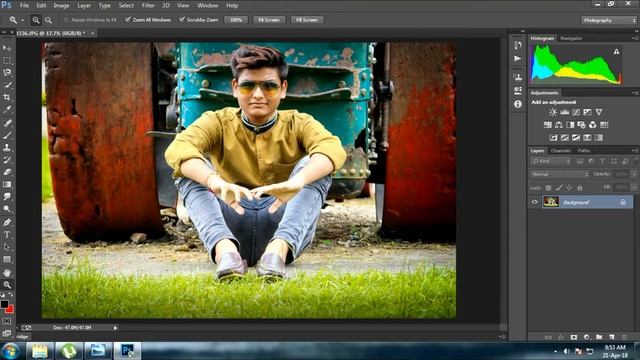The image size is (640, 360).
Task: Select the Horizontal Type tool
Action: pyautogui.click(x=7, y=235)
